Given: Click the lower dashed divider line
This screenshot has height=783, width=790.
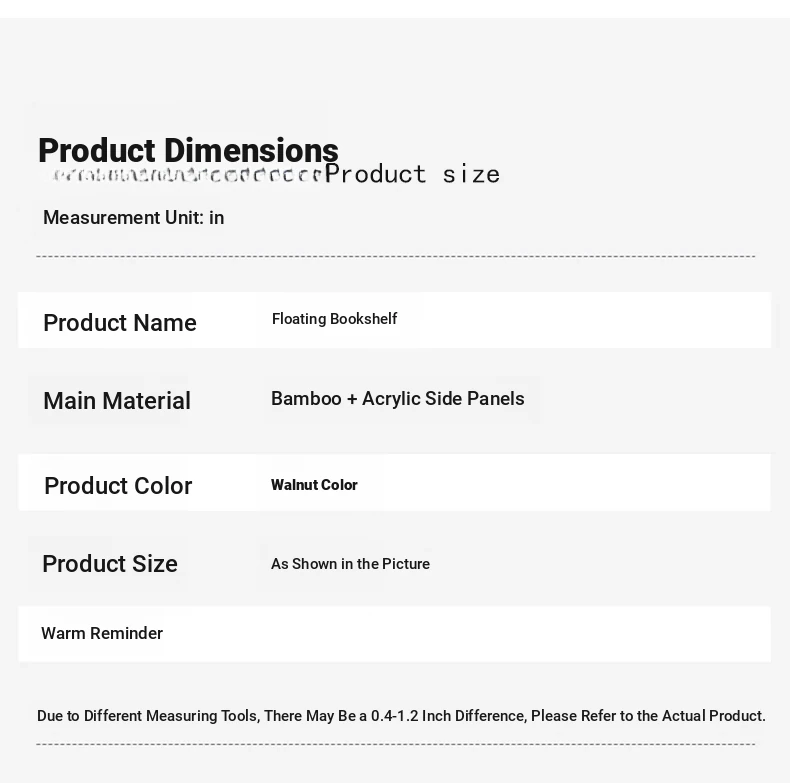Looking at the screenshot, I should pos(396,744).
